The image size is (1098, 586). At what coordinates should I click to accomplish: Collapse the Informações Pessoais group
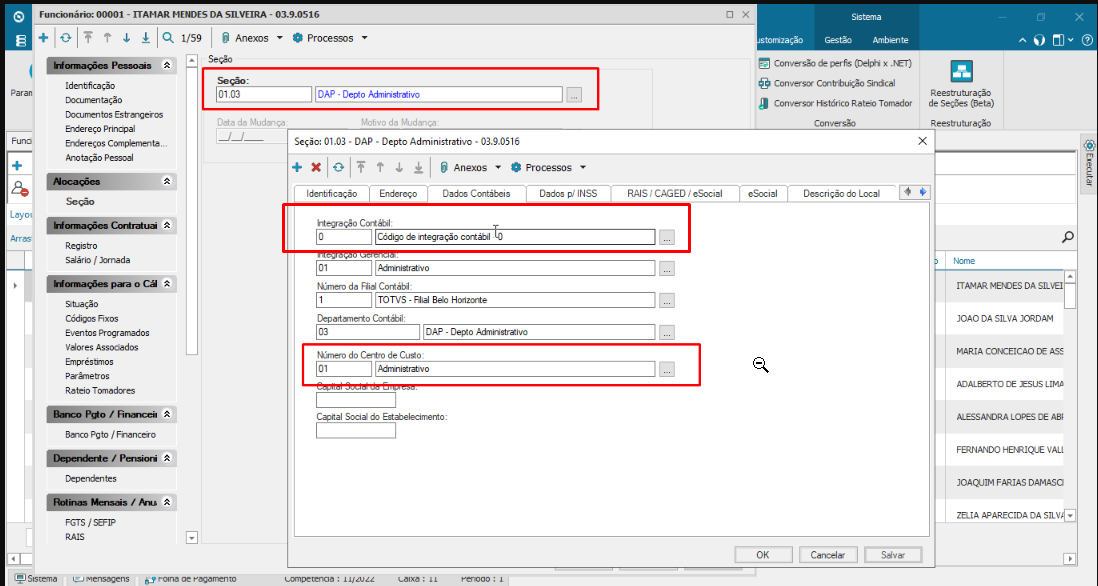[167, 65]
